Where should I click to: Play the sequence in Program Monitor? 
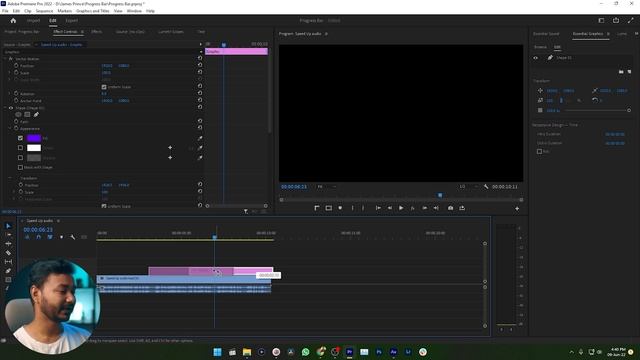point(401,208)
